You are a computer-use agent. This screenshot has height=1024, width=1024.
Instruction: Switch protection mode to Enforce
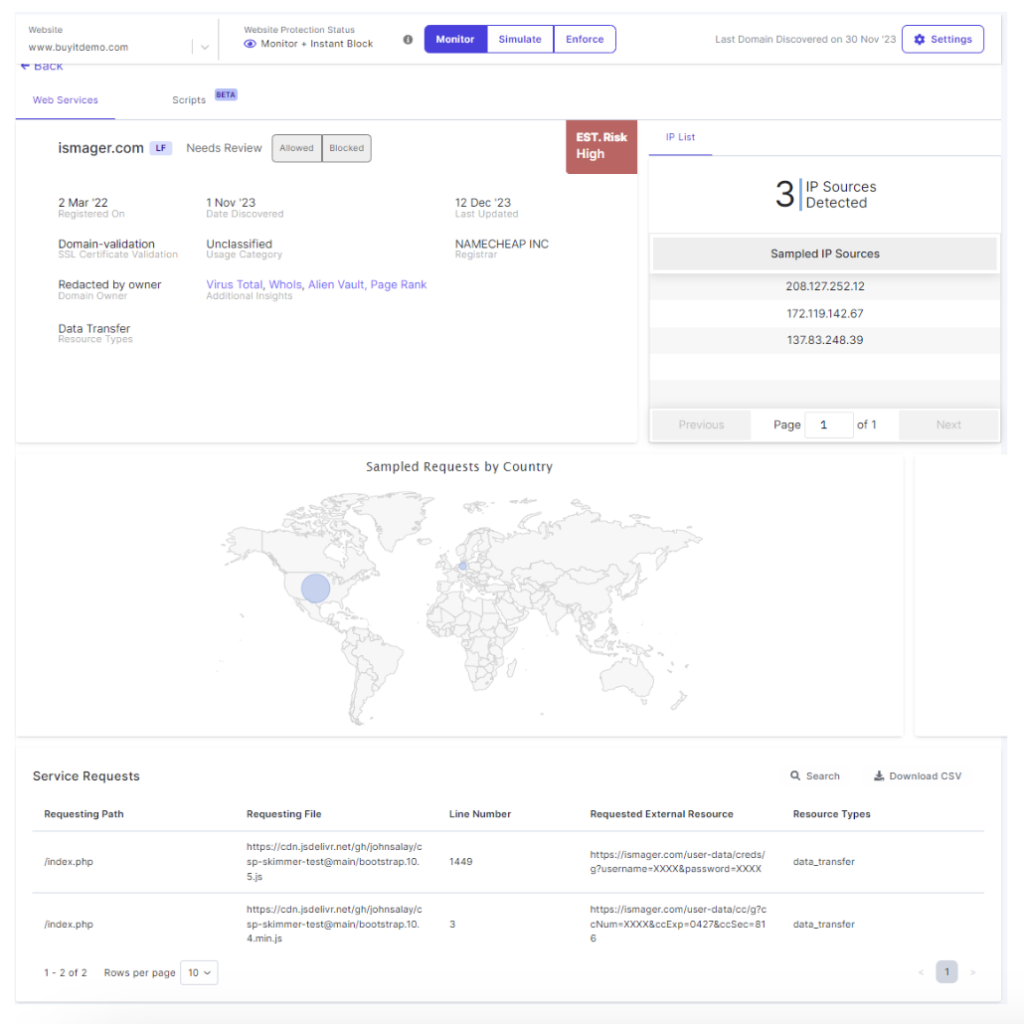584,39
